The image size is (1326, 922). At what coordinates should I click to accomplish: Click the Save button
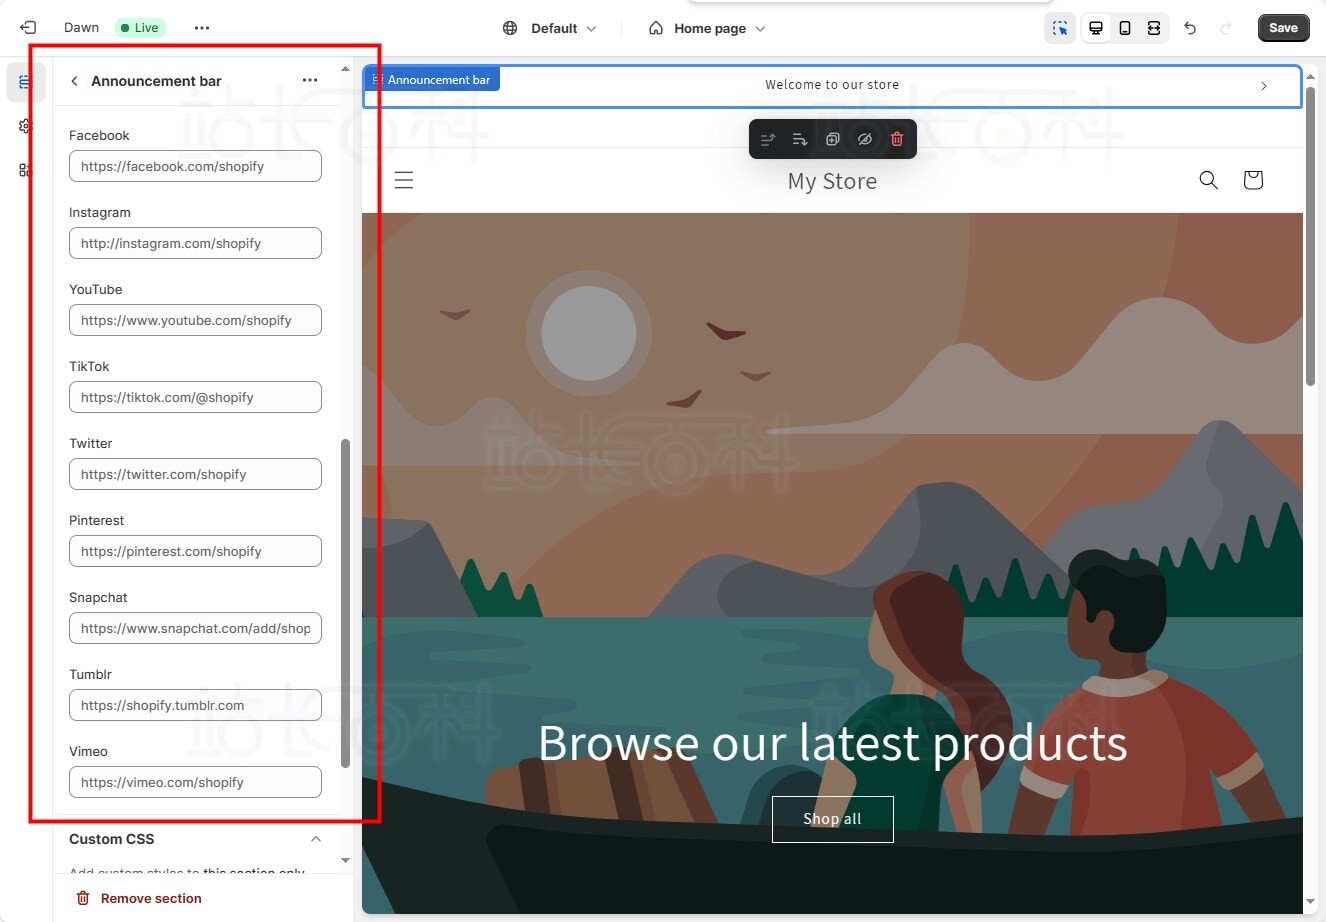tap(1283, 28)
